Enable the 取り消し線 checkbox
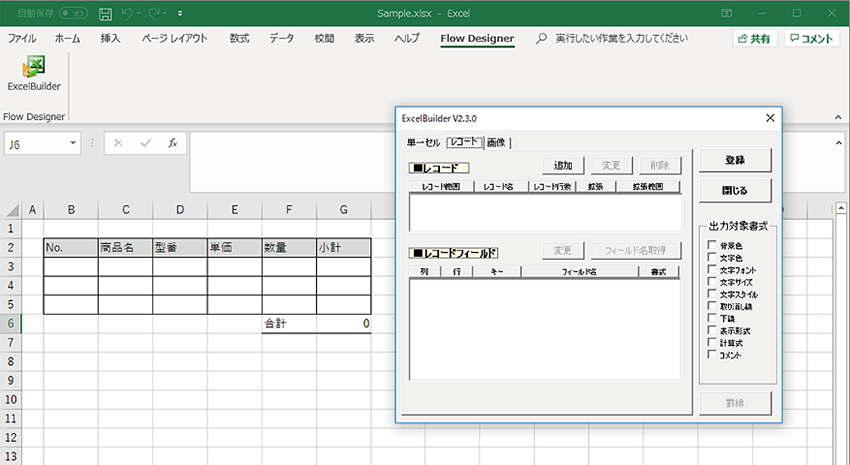 (x=712, y=306)
